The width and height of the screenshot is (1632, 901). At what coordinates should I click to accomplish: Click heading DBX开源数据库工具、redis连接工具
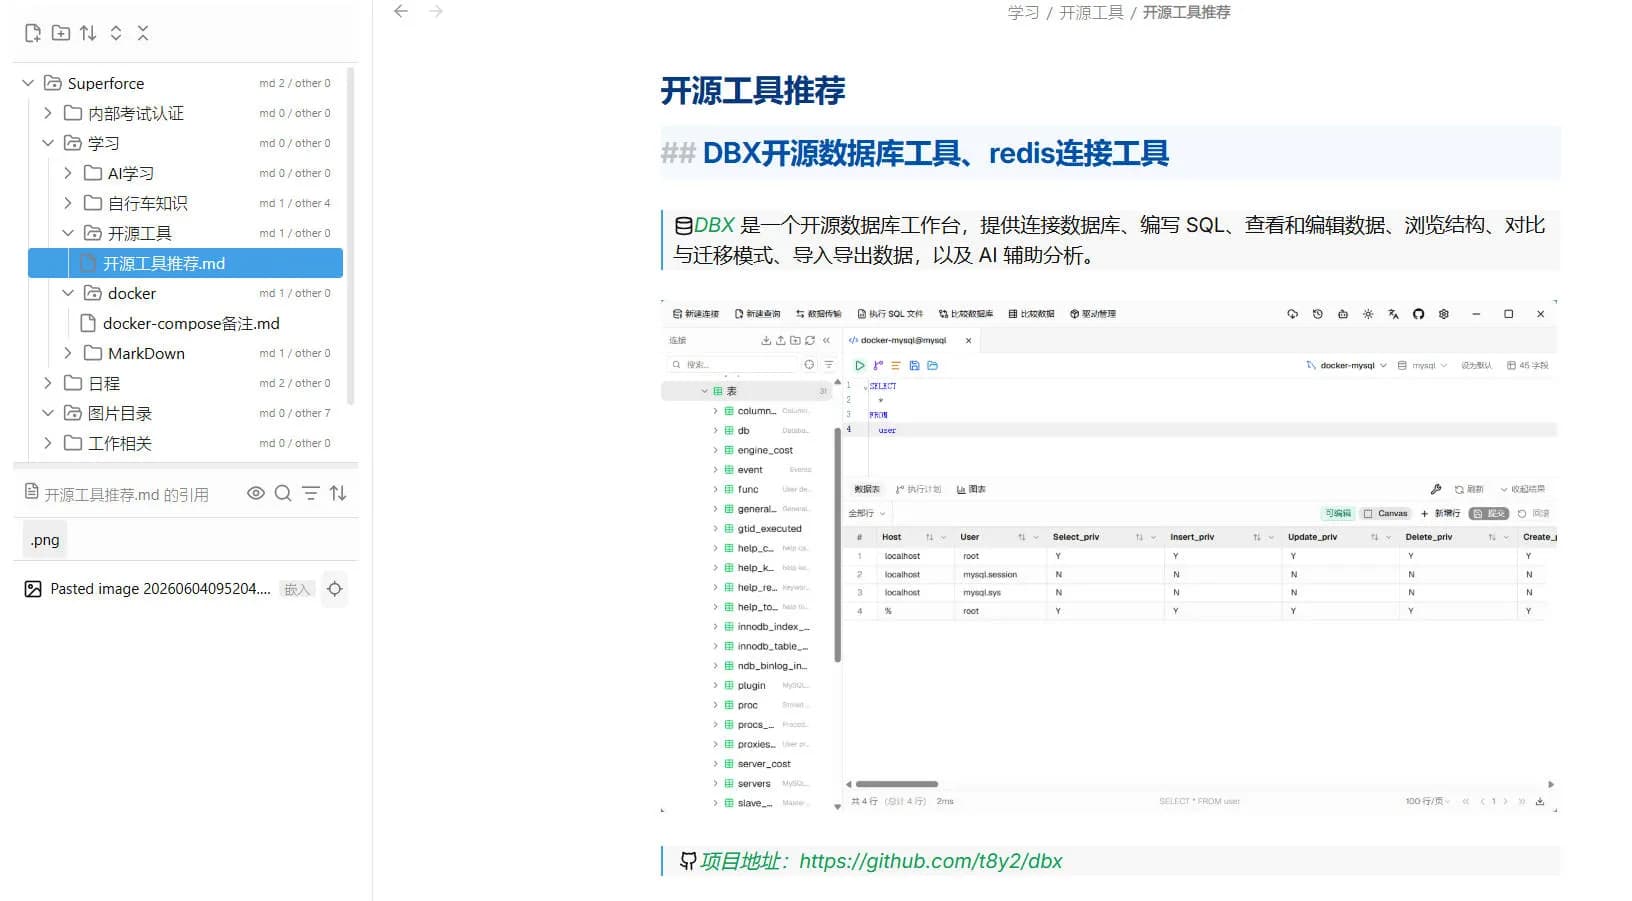(x=935, y=153)
